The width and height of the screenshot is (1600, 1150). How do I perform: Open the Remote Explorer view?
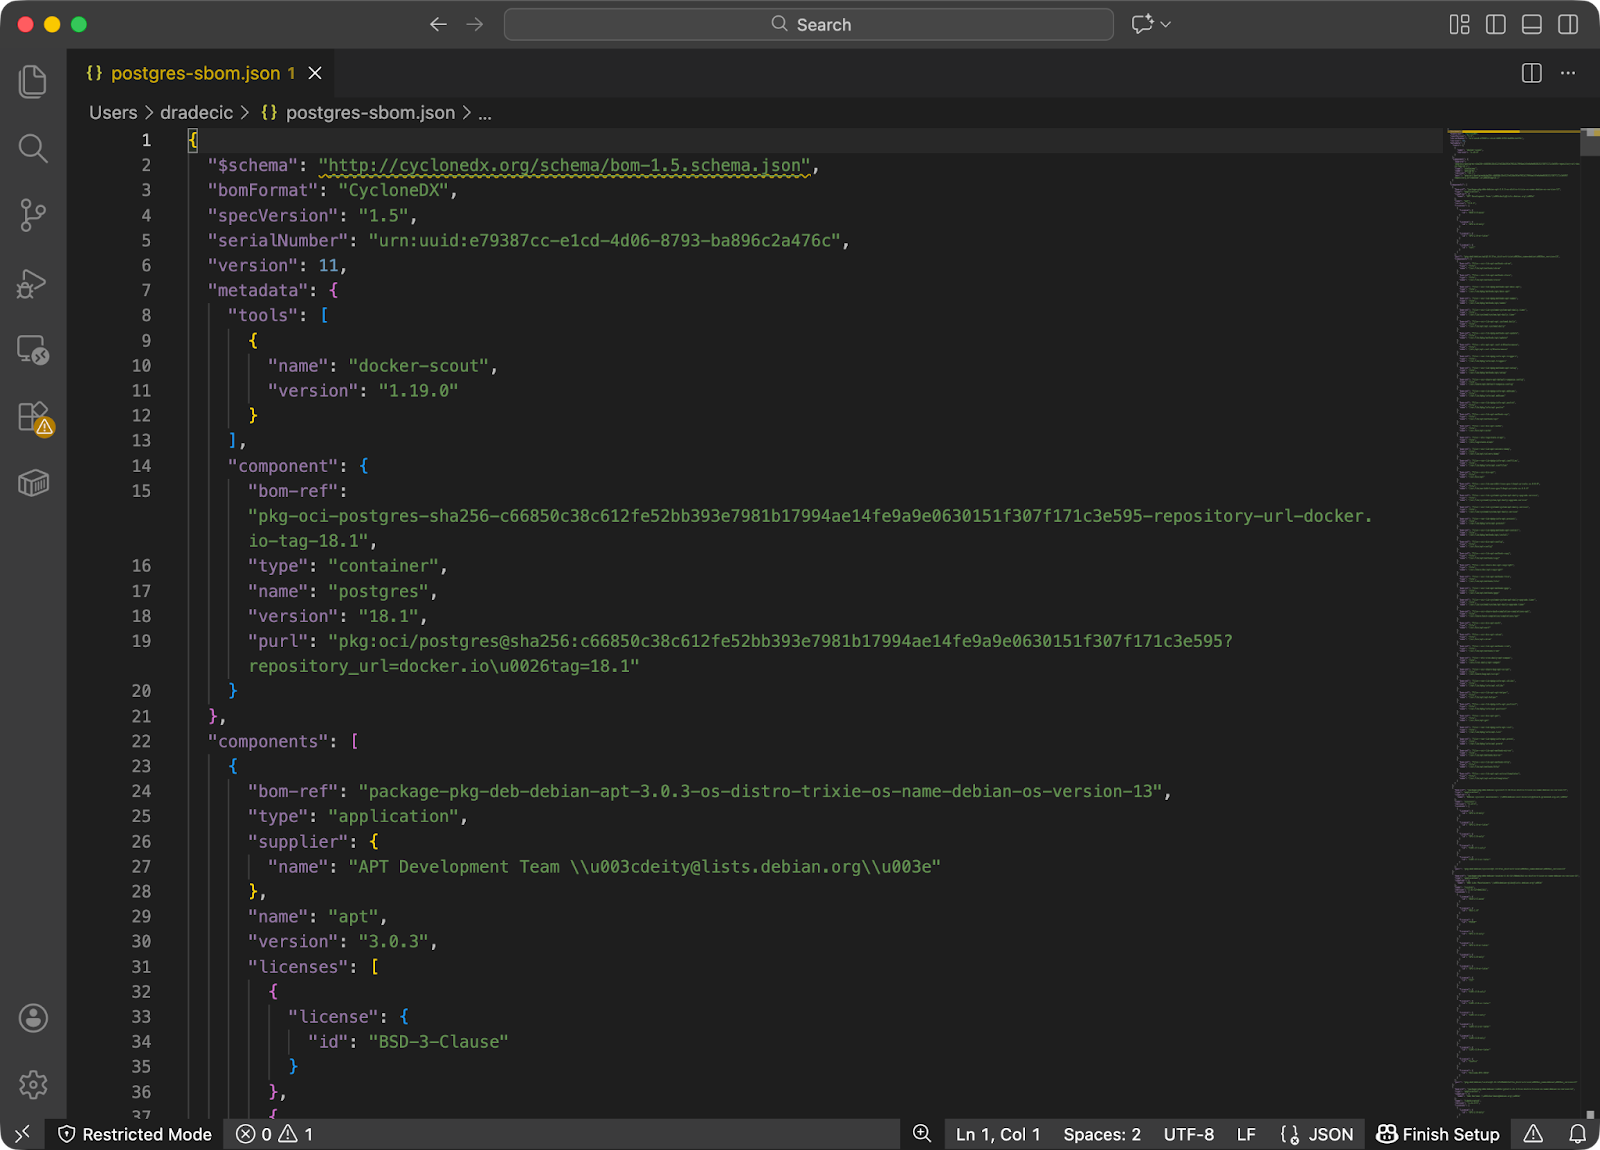click(x=33, y=350)
